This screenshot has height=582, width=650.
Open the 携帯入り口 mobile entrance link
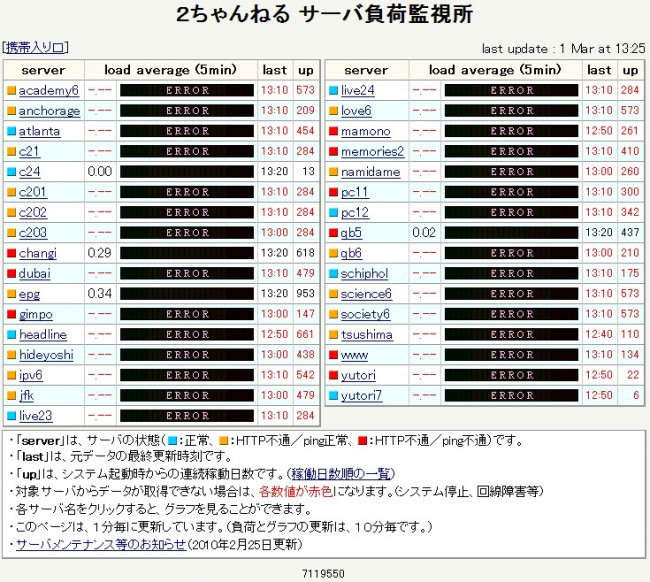tap(35, 48)
